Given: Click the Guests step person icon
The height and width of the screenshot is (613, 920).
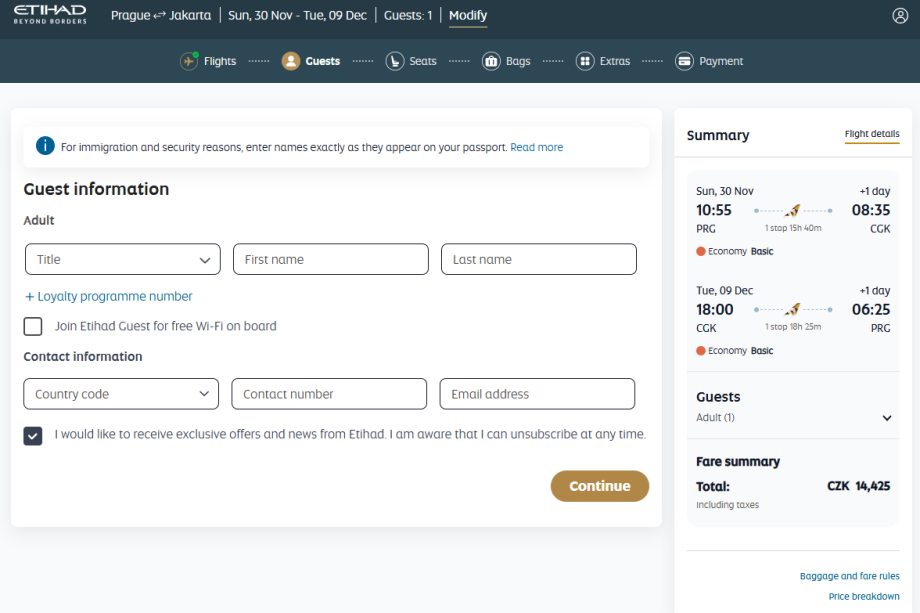Looking at the screenshot, I should [291, 61].
